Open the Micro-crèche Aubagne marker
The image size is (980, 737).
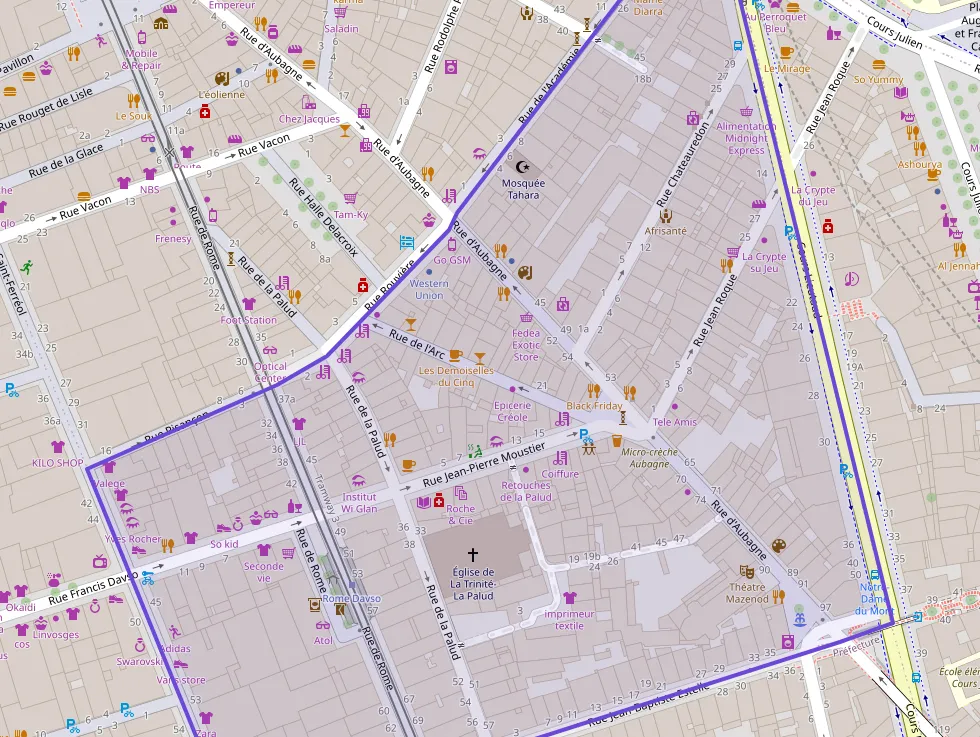point(616,439)
